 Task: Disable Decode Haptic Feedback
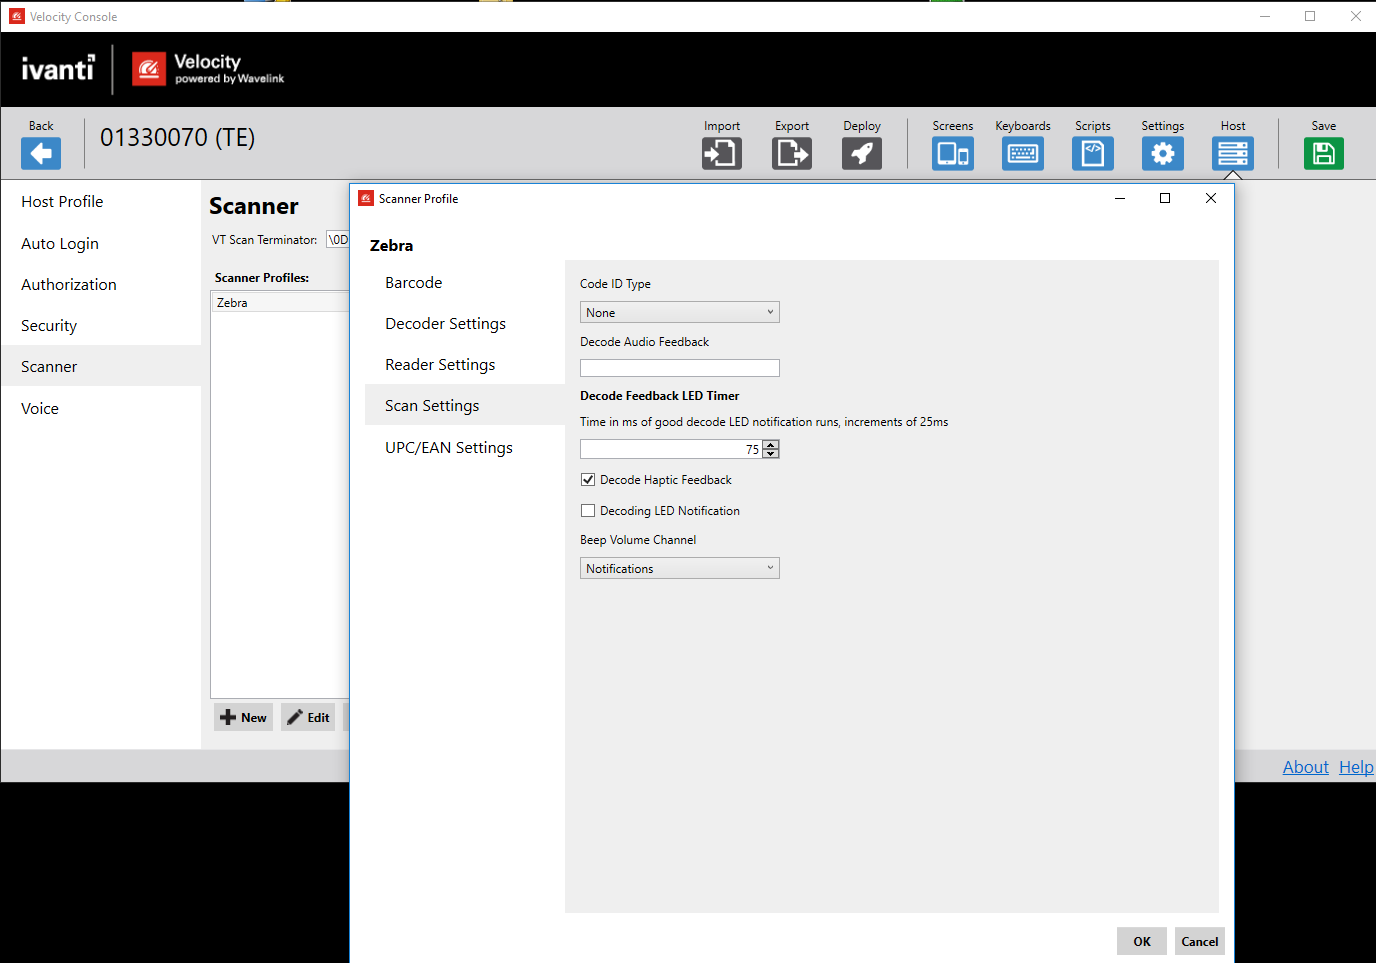tap(588, 479)
